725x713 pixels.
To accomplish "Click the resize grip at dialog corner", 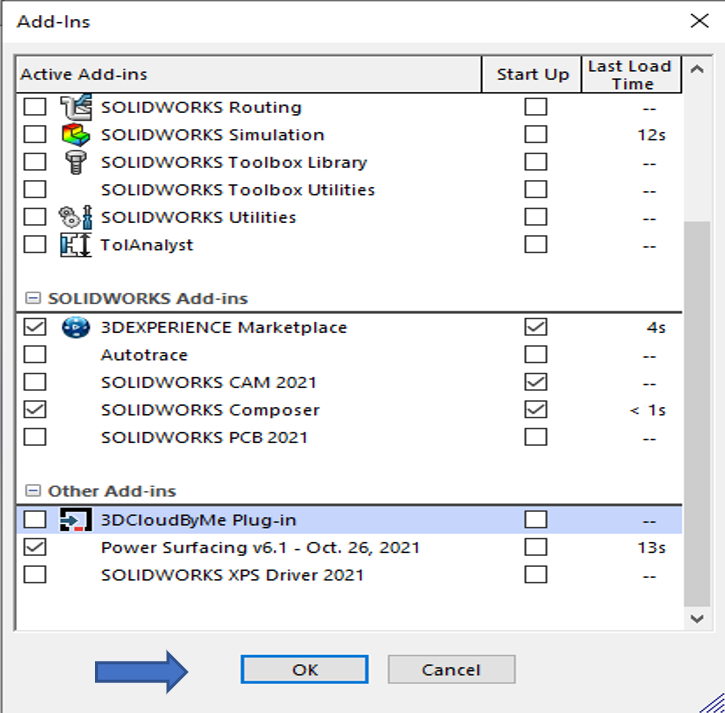I will [x=710, y=699].
